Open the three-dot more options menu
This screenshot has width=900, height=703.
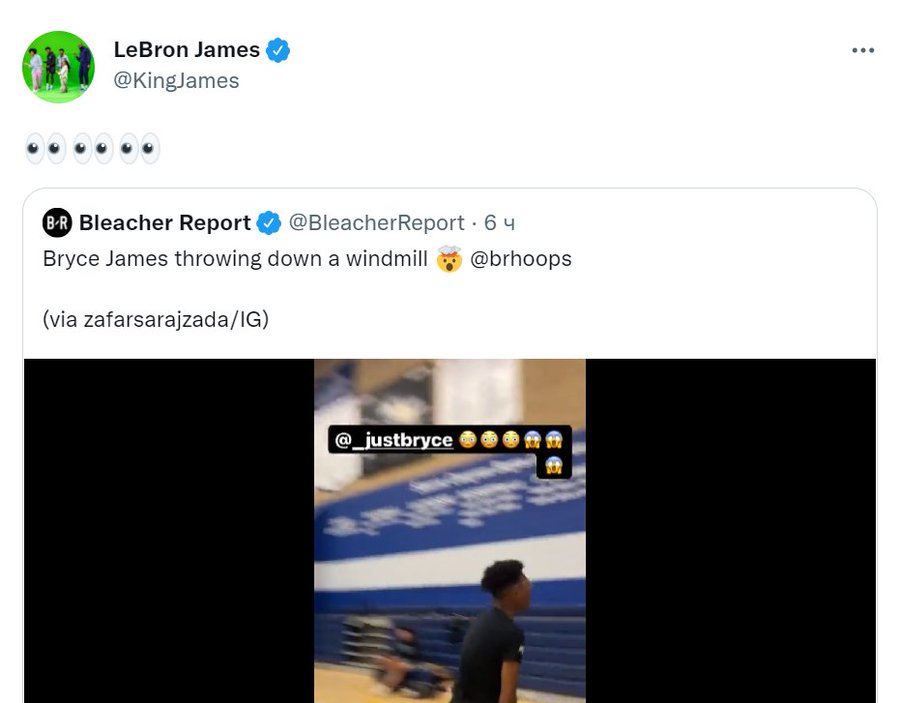tap(863, 51)
